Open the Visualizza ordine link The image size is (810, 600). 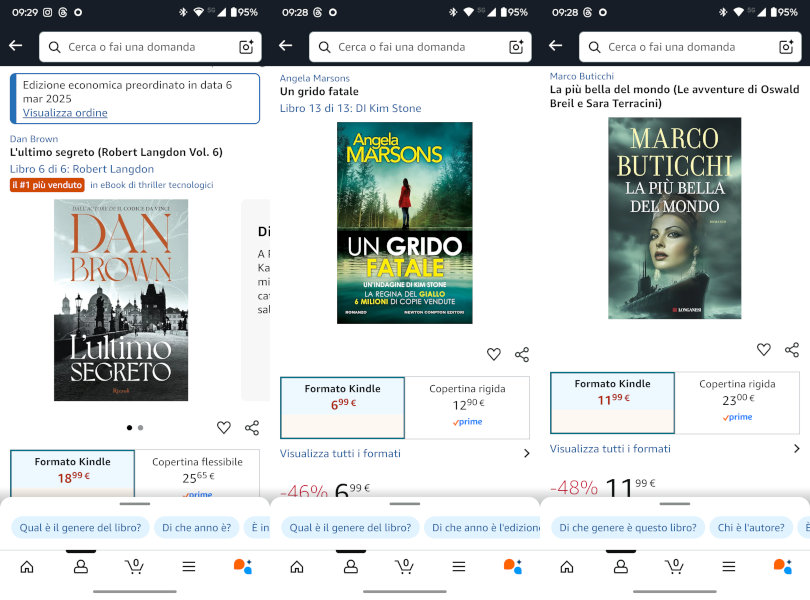(x=65, y=113)
